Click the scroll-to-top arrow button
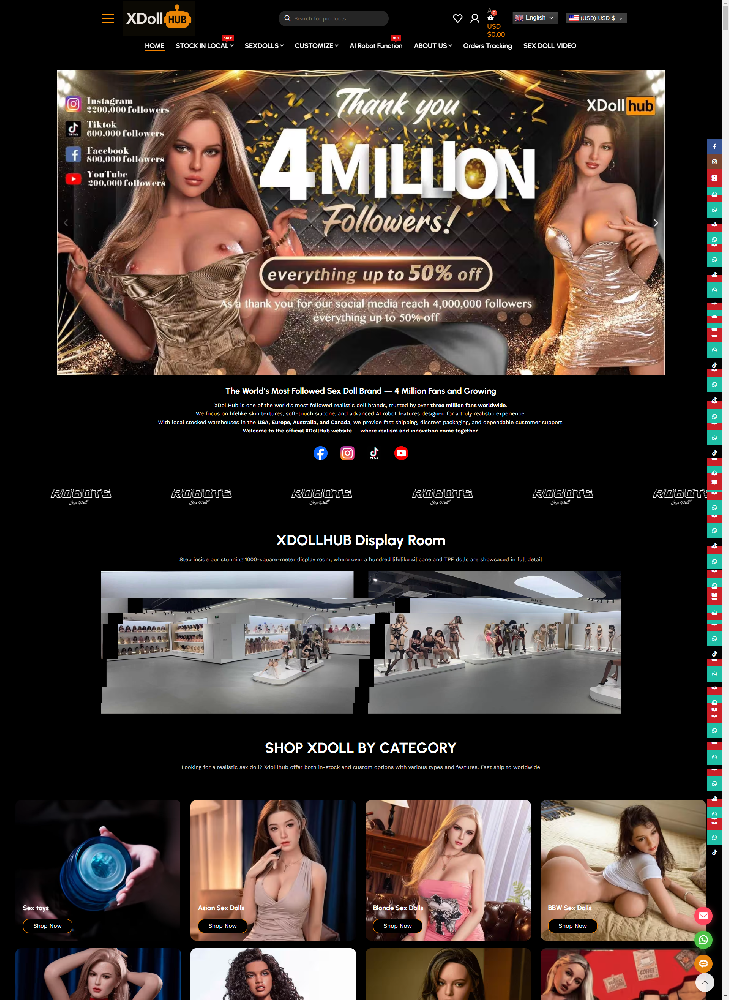Screen dimensions: 729x1000 [x=704, y=983]
